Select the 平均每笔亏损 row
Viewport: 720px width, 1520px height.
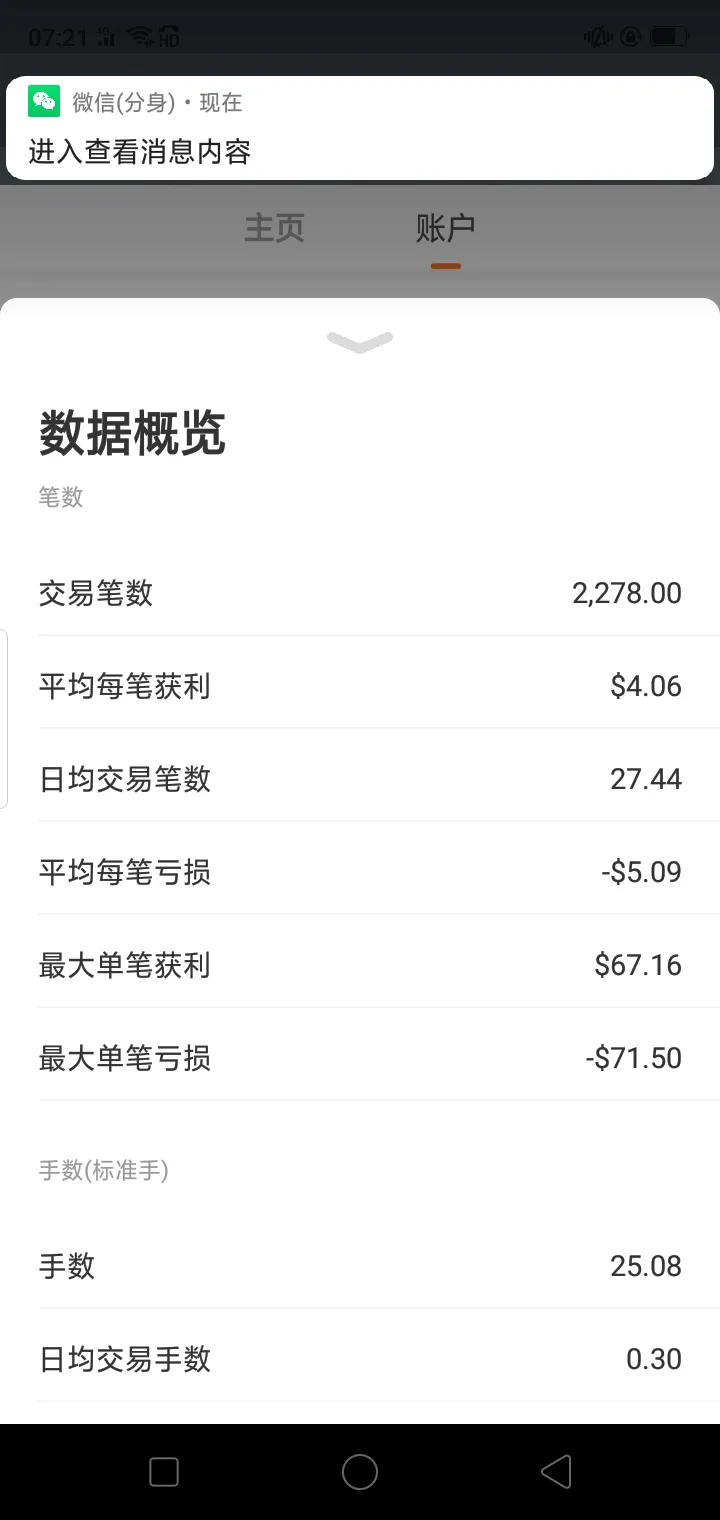coord(360,872)
